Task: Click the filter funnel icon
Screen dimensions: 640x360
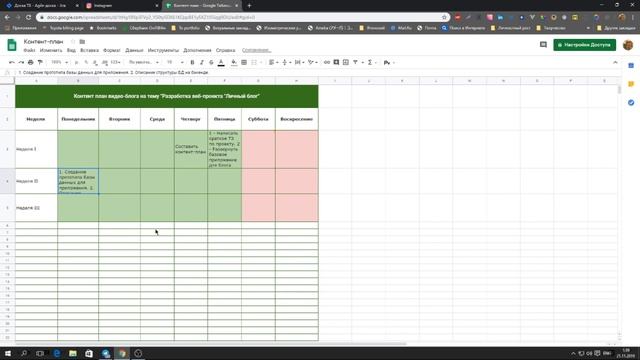Action: [x=356, y=62]
